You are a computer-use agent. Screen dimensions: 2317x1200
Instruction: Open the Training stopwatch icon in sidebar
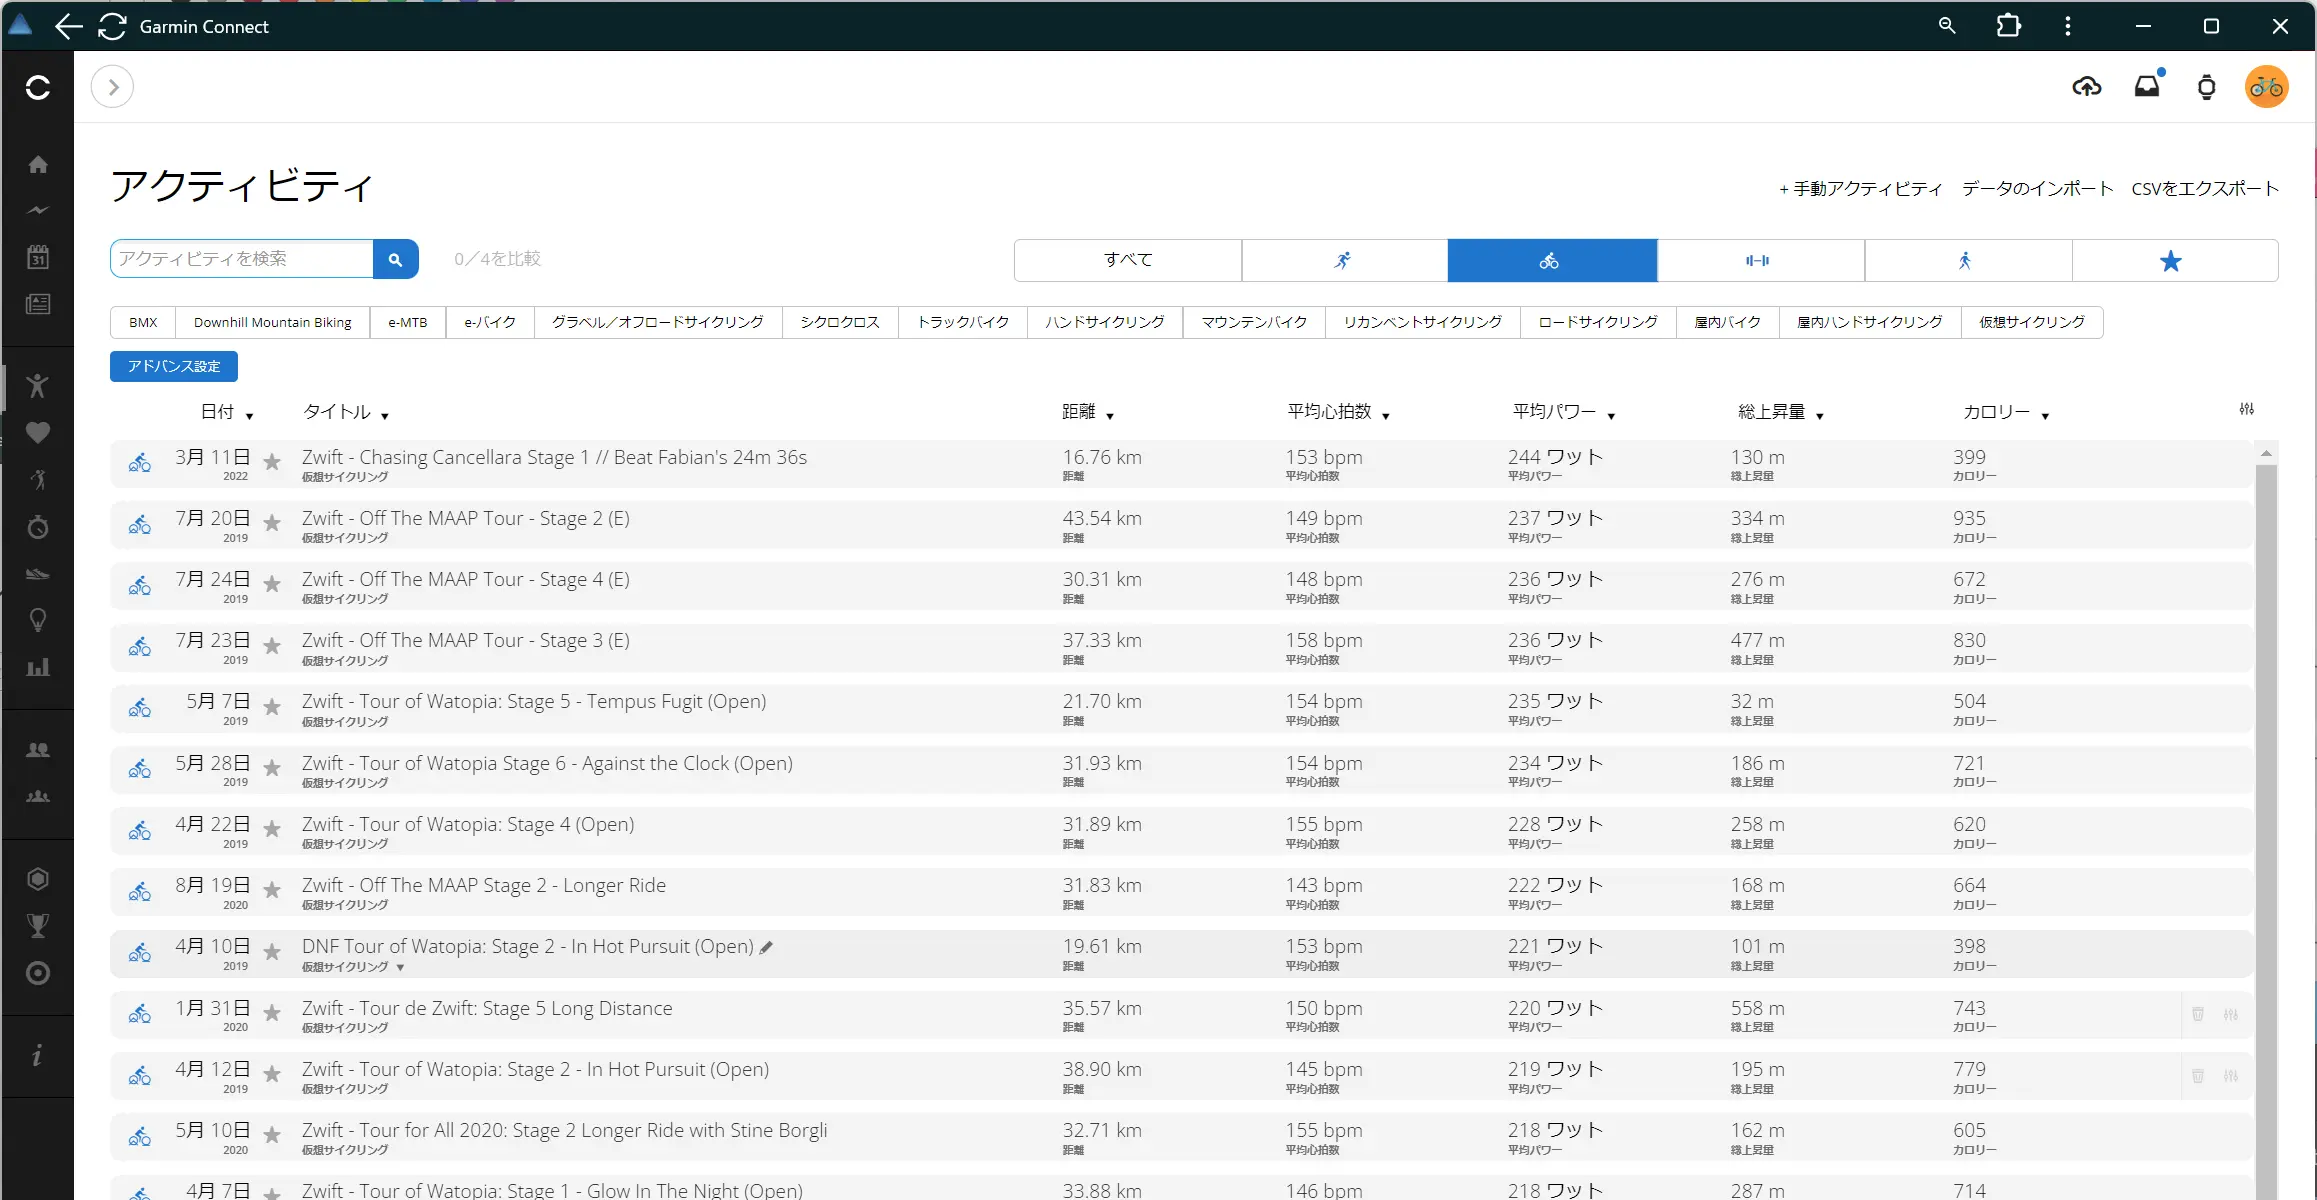click(38, 527)
